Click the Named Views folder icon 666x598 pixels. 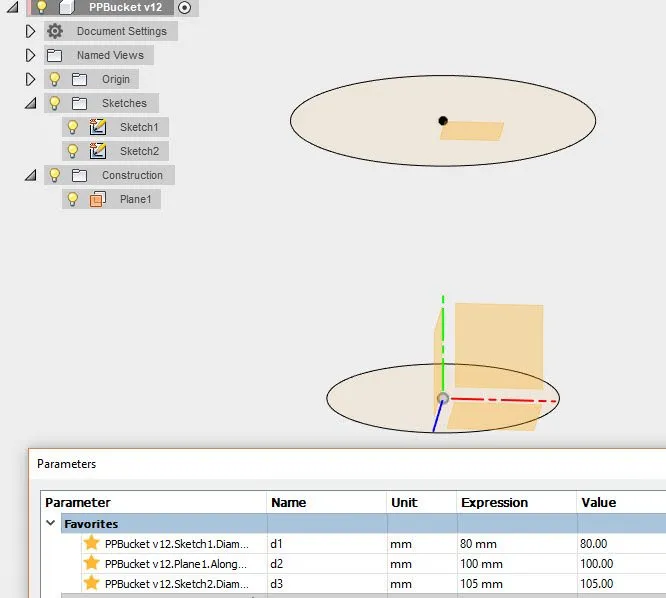tap(54, 55)
